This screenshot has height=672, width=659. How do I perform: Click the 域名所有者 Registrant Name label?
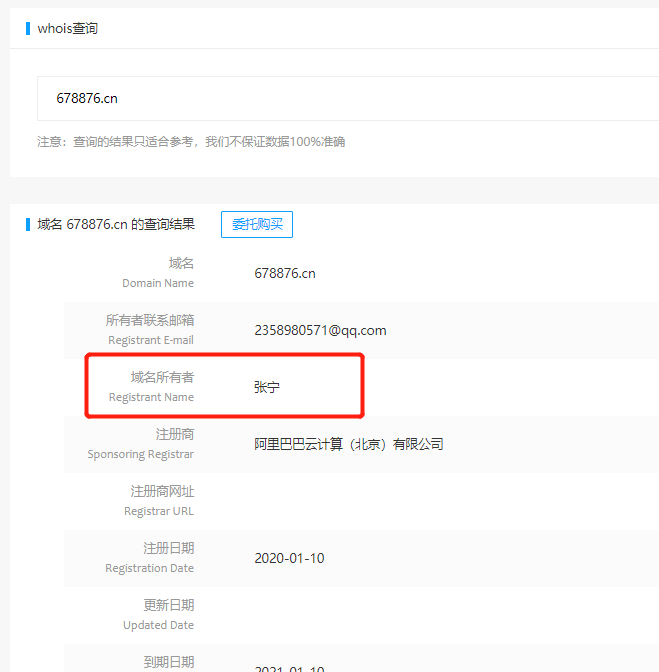[x=153, y=387]
